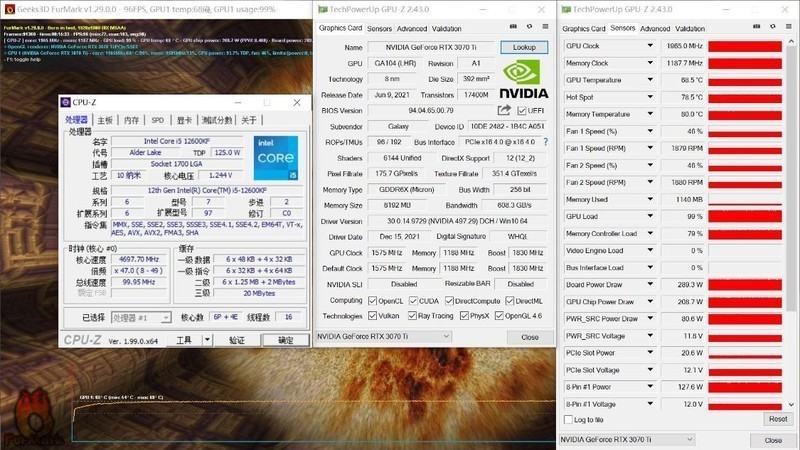Click Close button in GPU-Z Sensors window
This screenshot has width=800, height=450.
pyautogui.click(x=773, y=440)
